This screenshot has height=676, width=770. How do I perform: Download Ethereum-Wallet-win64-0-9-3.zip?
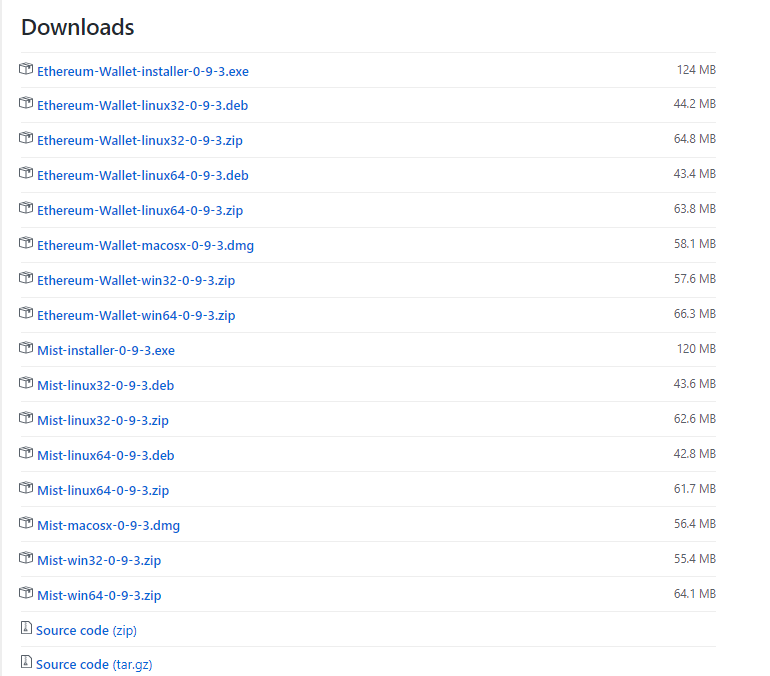click(136, 315)
